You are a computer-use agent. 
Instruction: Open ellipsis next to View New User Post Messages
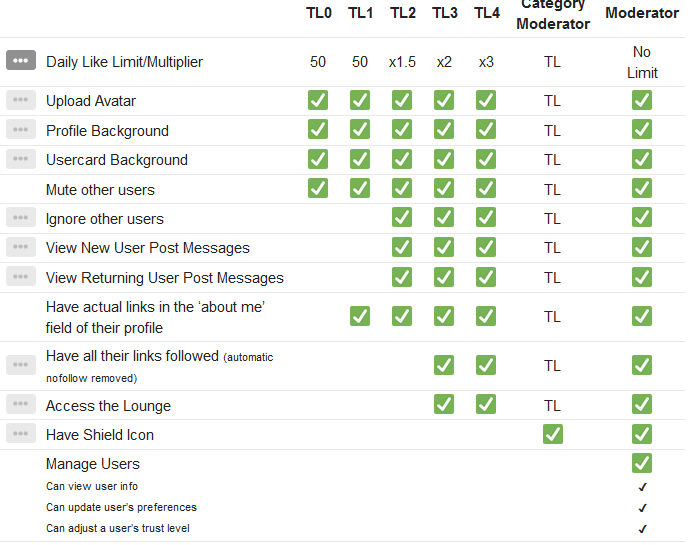pos(21,247)
